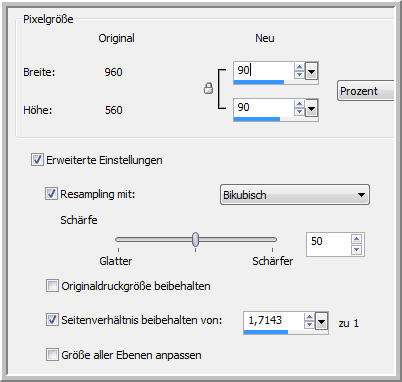Decrease new width with down arrow
Image resolution: width=402 pixels, height=382 pixels.
299,74
